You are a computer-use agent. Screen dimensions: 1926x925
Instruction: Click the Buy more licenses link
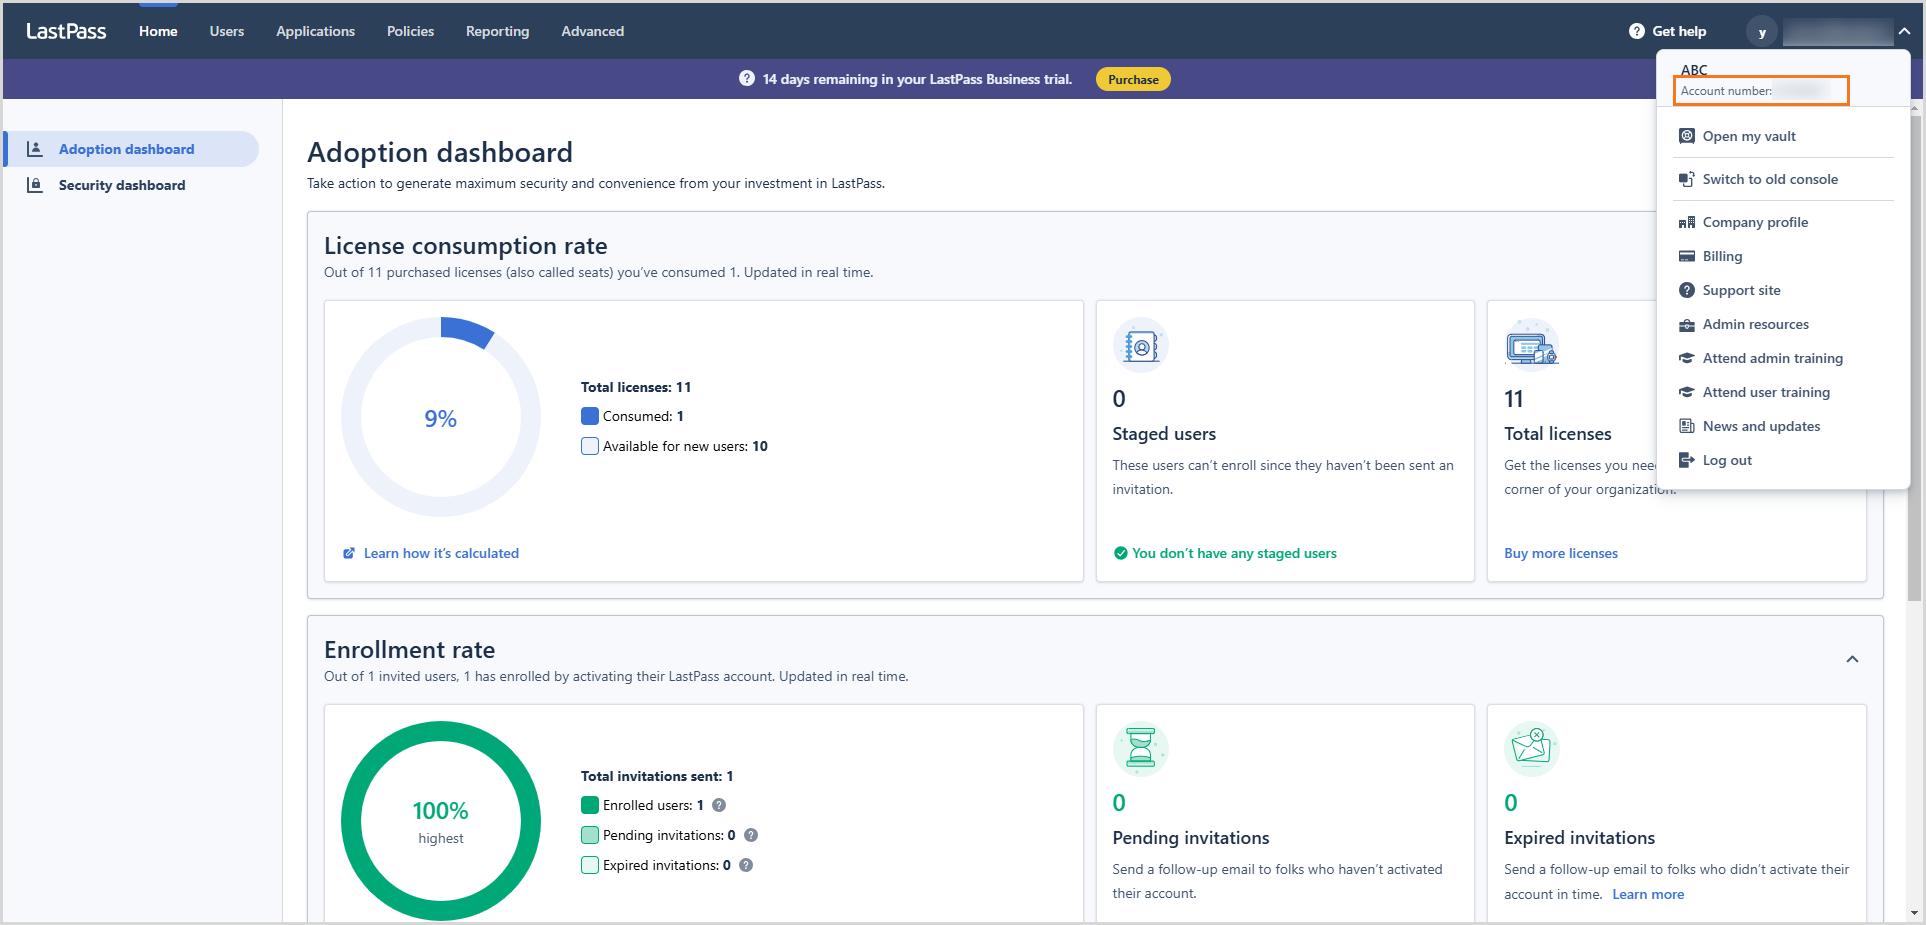[1561, 553]
